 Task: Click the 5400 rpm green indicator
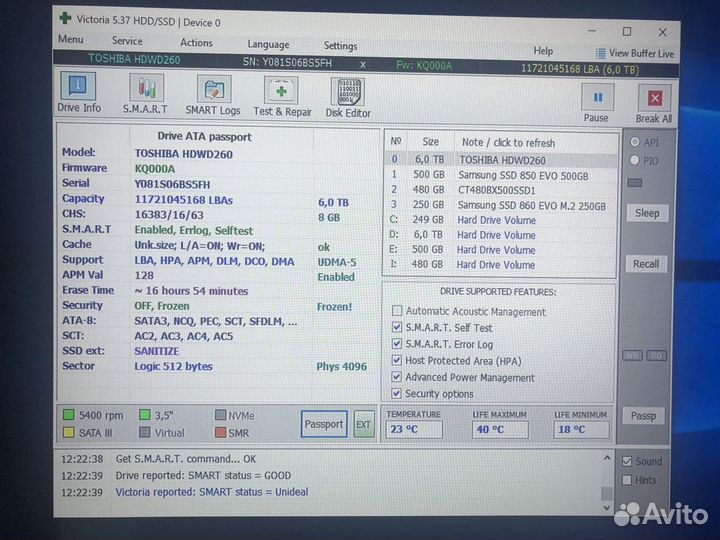[68, 415]
